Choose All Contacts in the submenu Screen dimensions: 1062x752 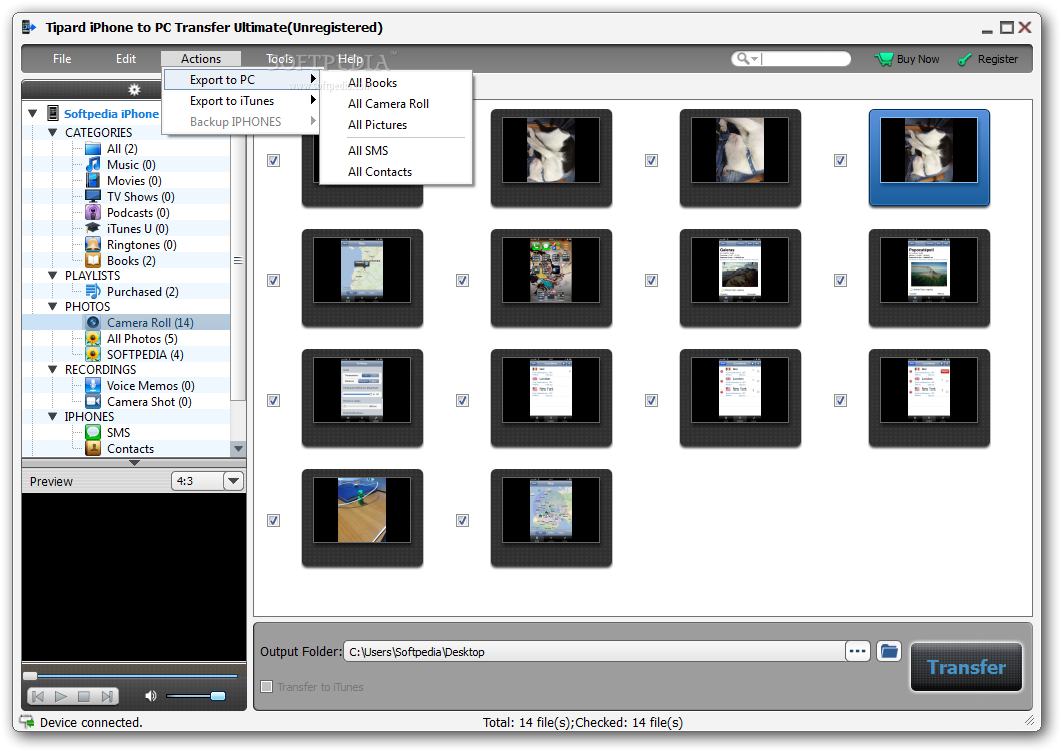380,172
